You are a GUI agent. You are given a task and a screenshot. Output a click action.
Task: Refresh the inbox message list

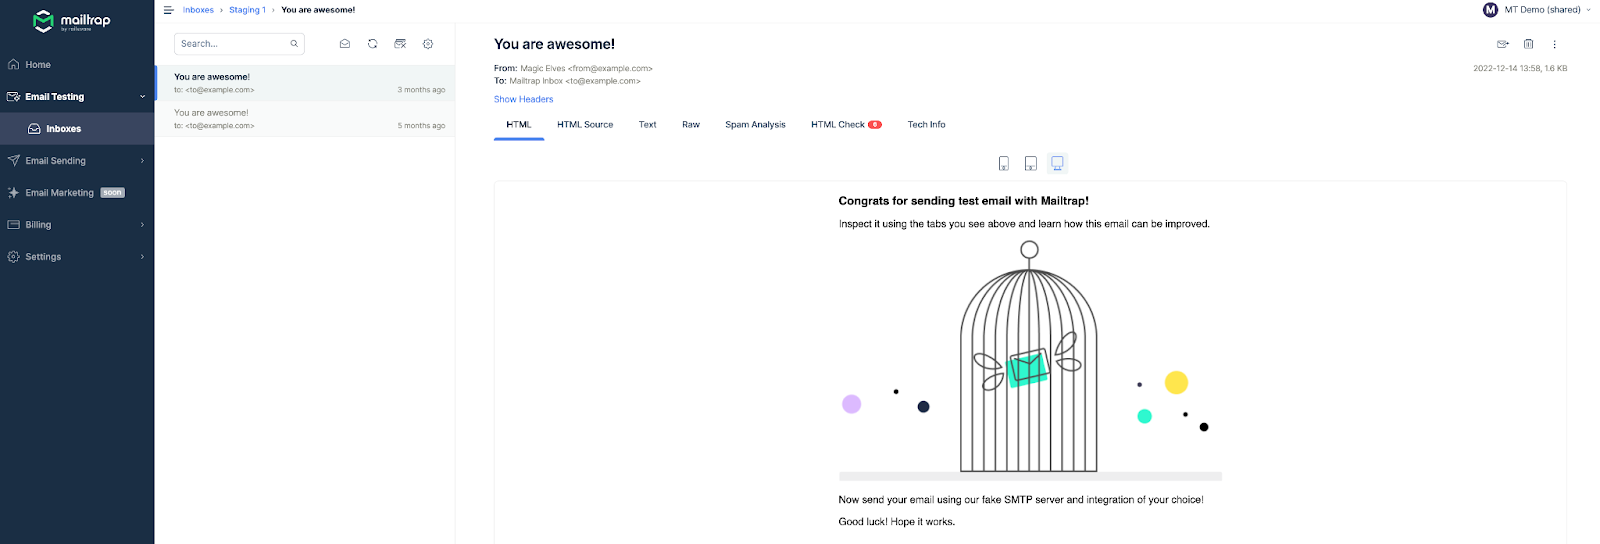(373, 44)
